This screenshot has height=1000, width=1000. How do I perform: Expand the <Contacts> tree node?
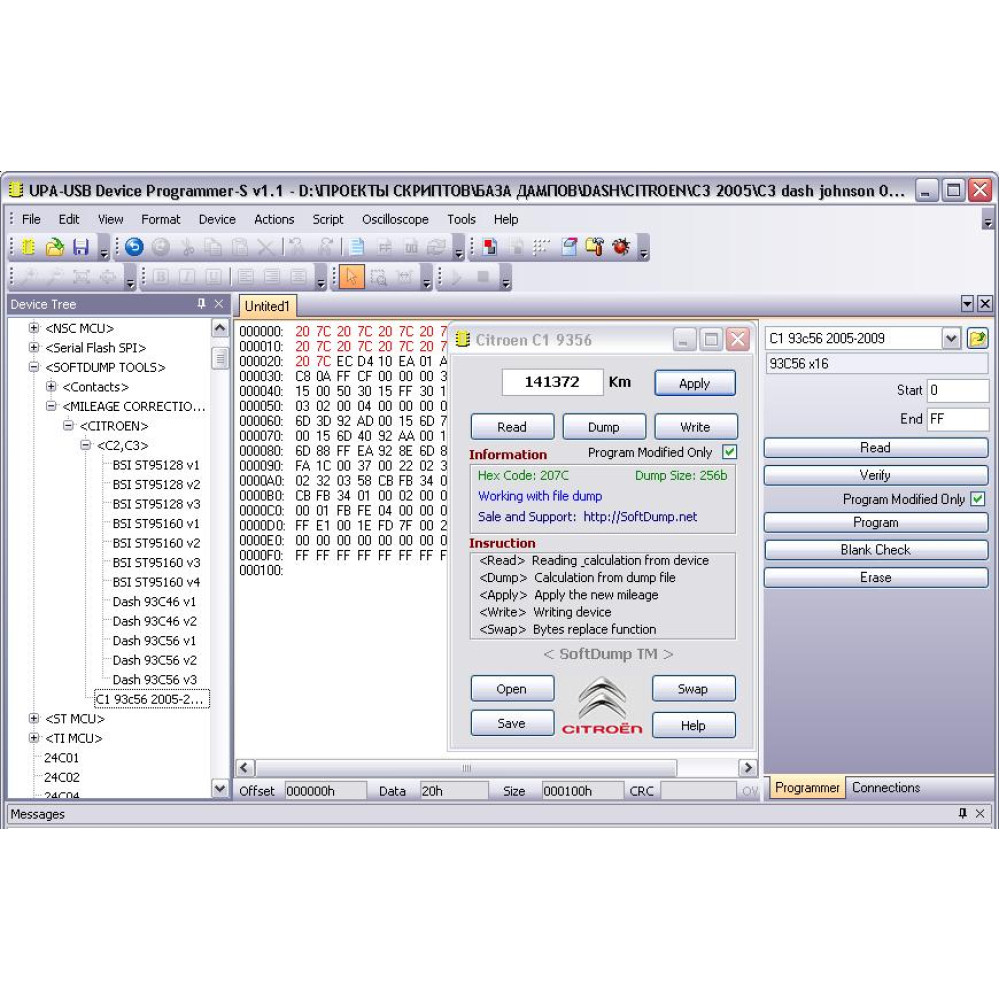[51, 386]
